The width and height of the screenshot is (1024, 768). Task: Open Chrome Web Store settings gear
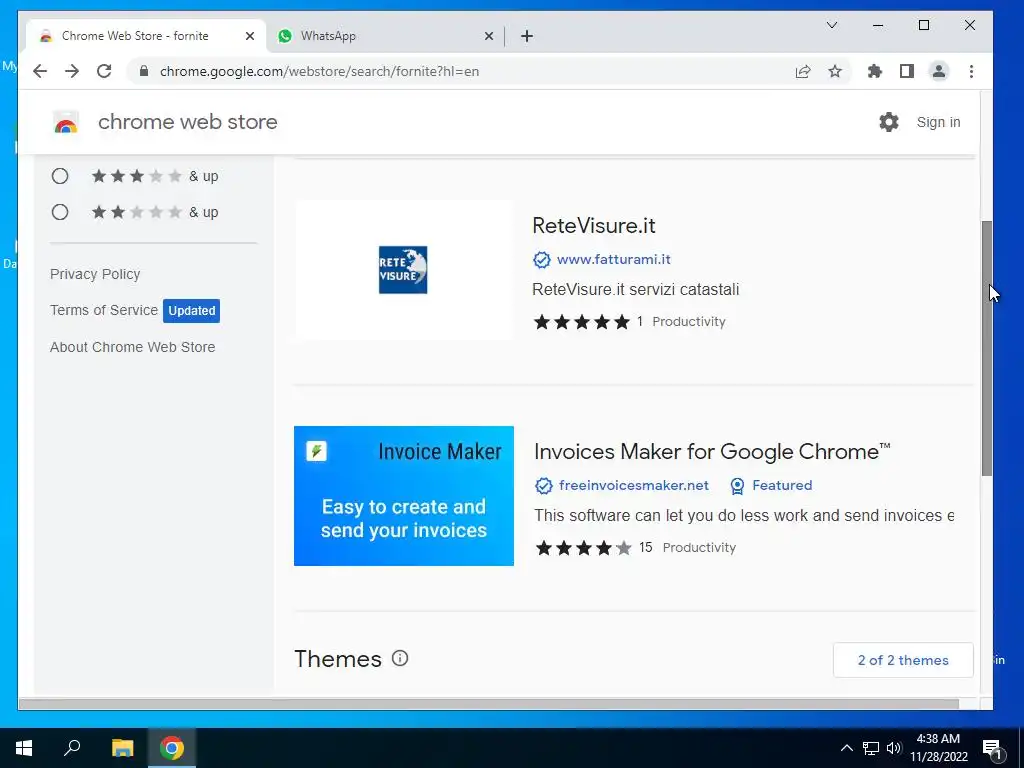coord(888,122)
